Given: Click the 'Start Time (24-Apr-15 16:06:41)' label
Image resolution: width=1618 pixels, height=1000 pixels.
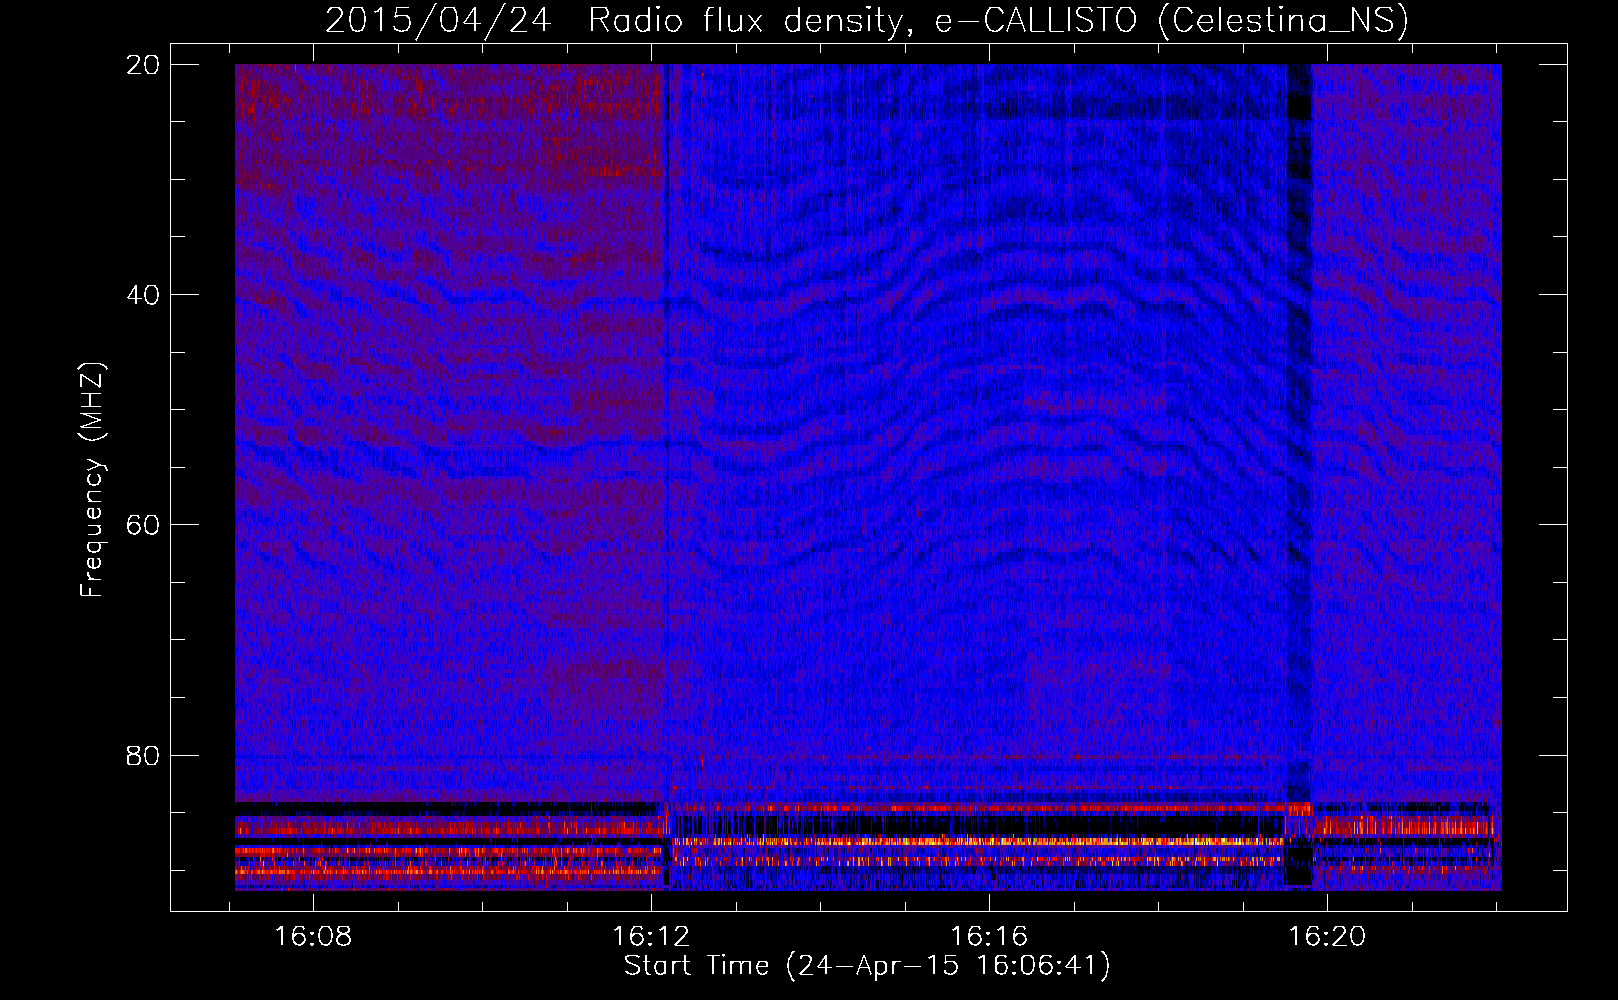Looking at the screenshot, I should pos(867,966).
